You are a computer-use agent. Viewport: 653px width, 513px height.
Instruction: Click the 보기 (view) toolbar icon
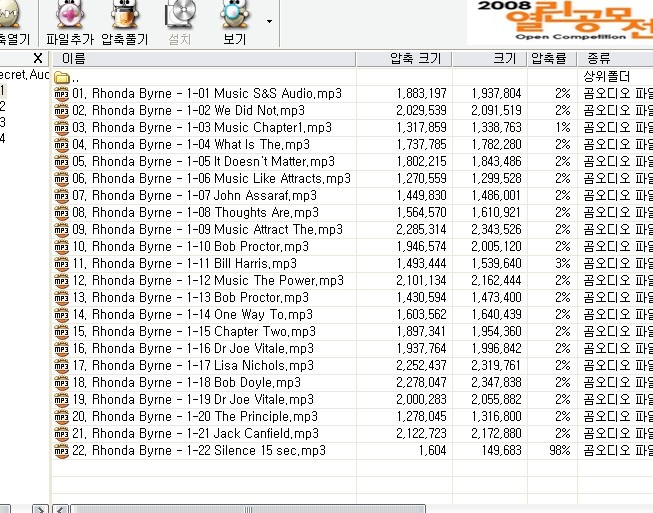pos(234,16)
